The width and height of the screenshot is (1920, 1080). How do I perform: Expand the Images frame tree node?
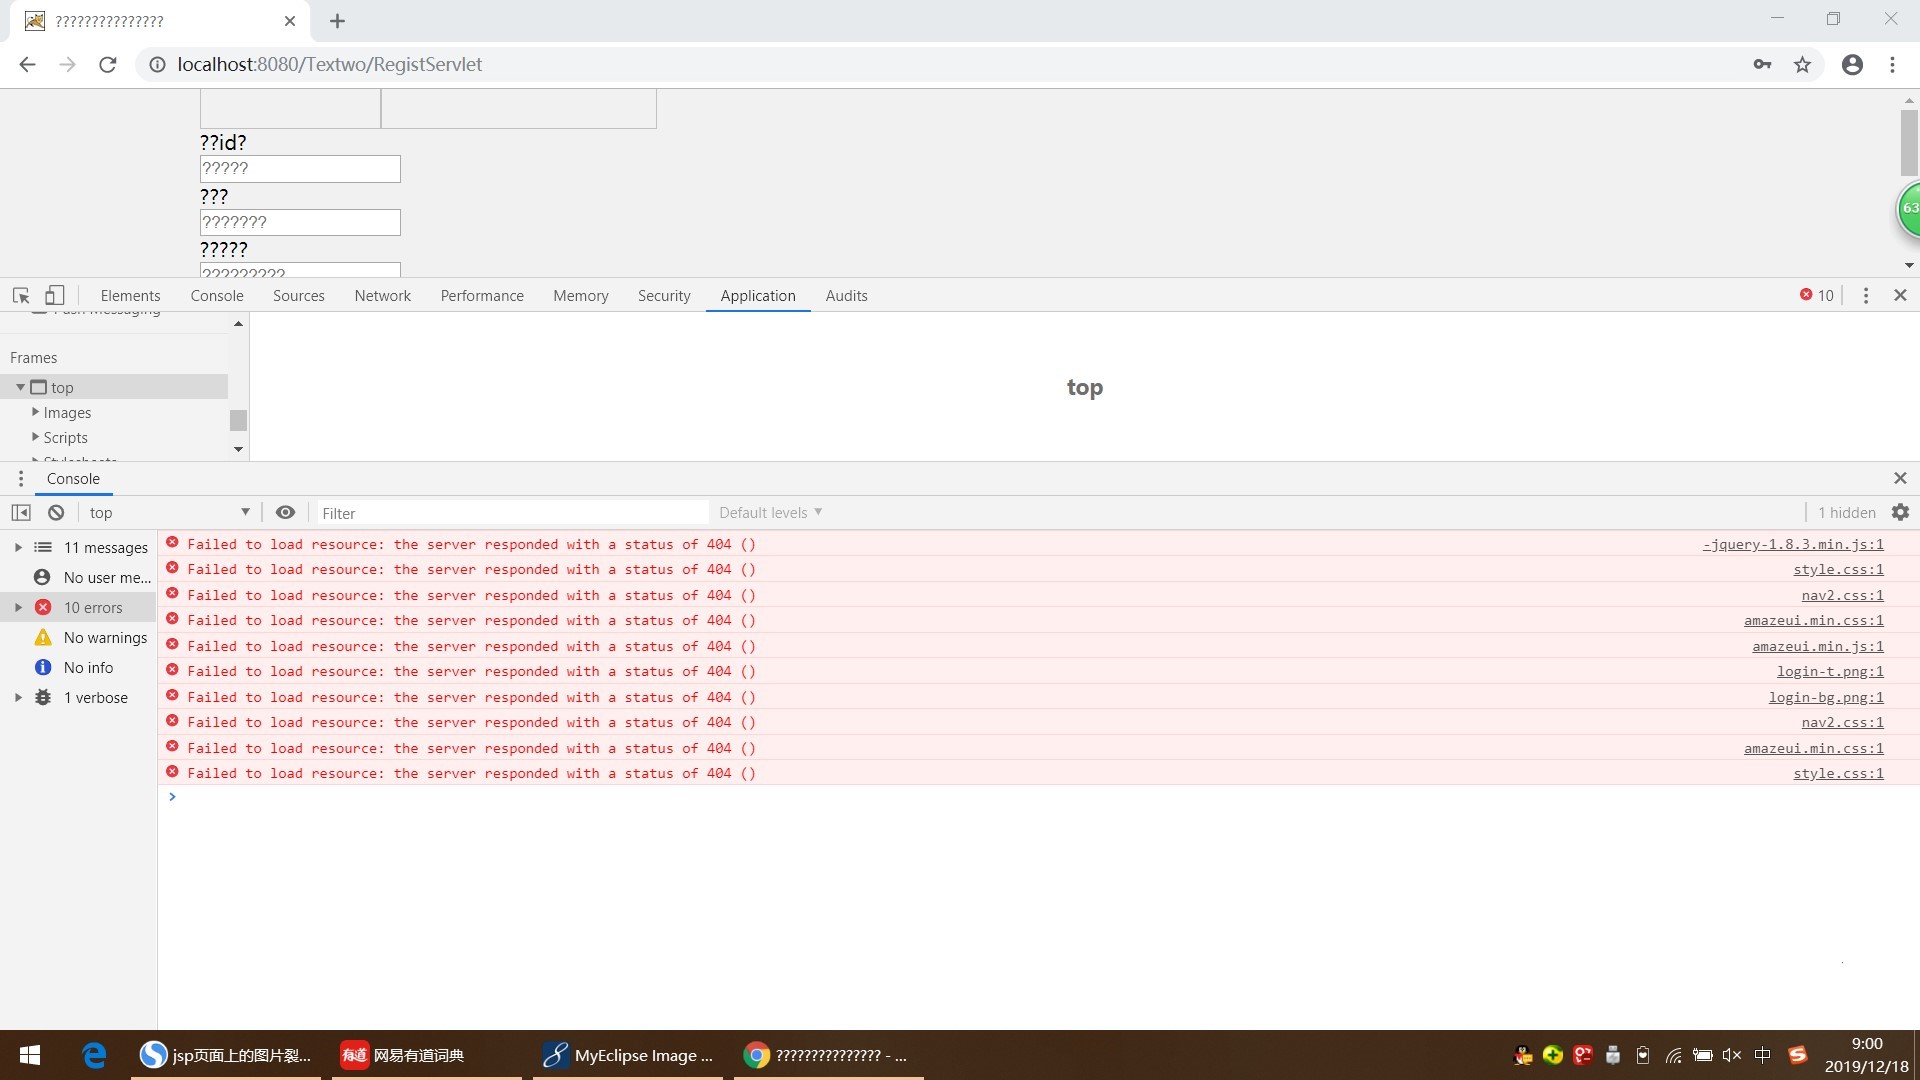coord(36,412)
